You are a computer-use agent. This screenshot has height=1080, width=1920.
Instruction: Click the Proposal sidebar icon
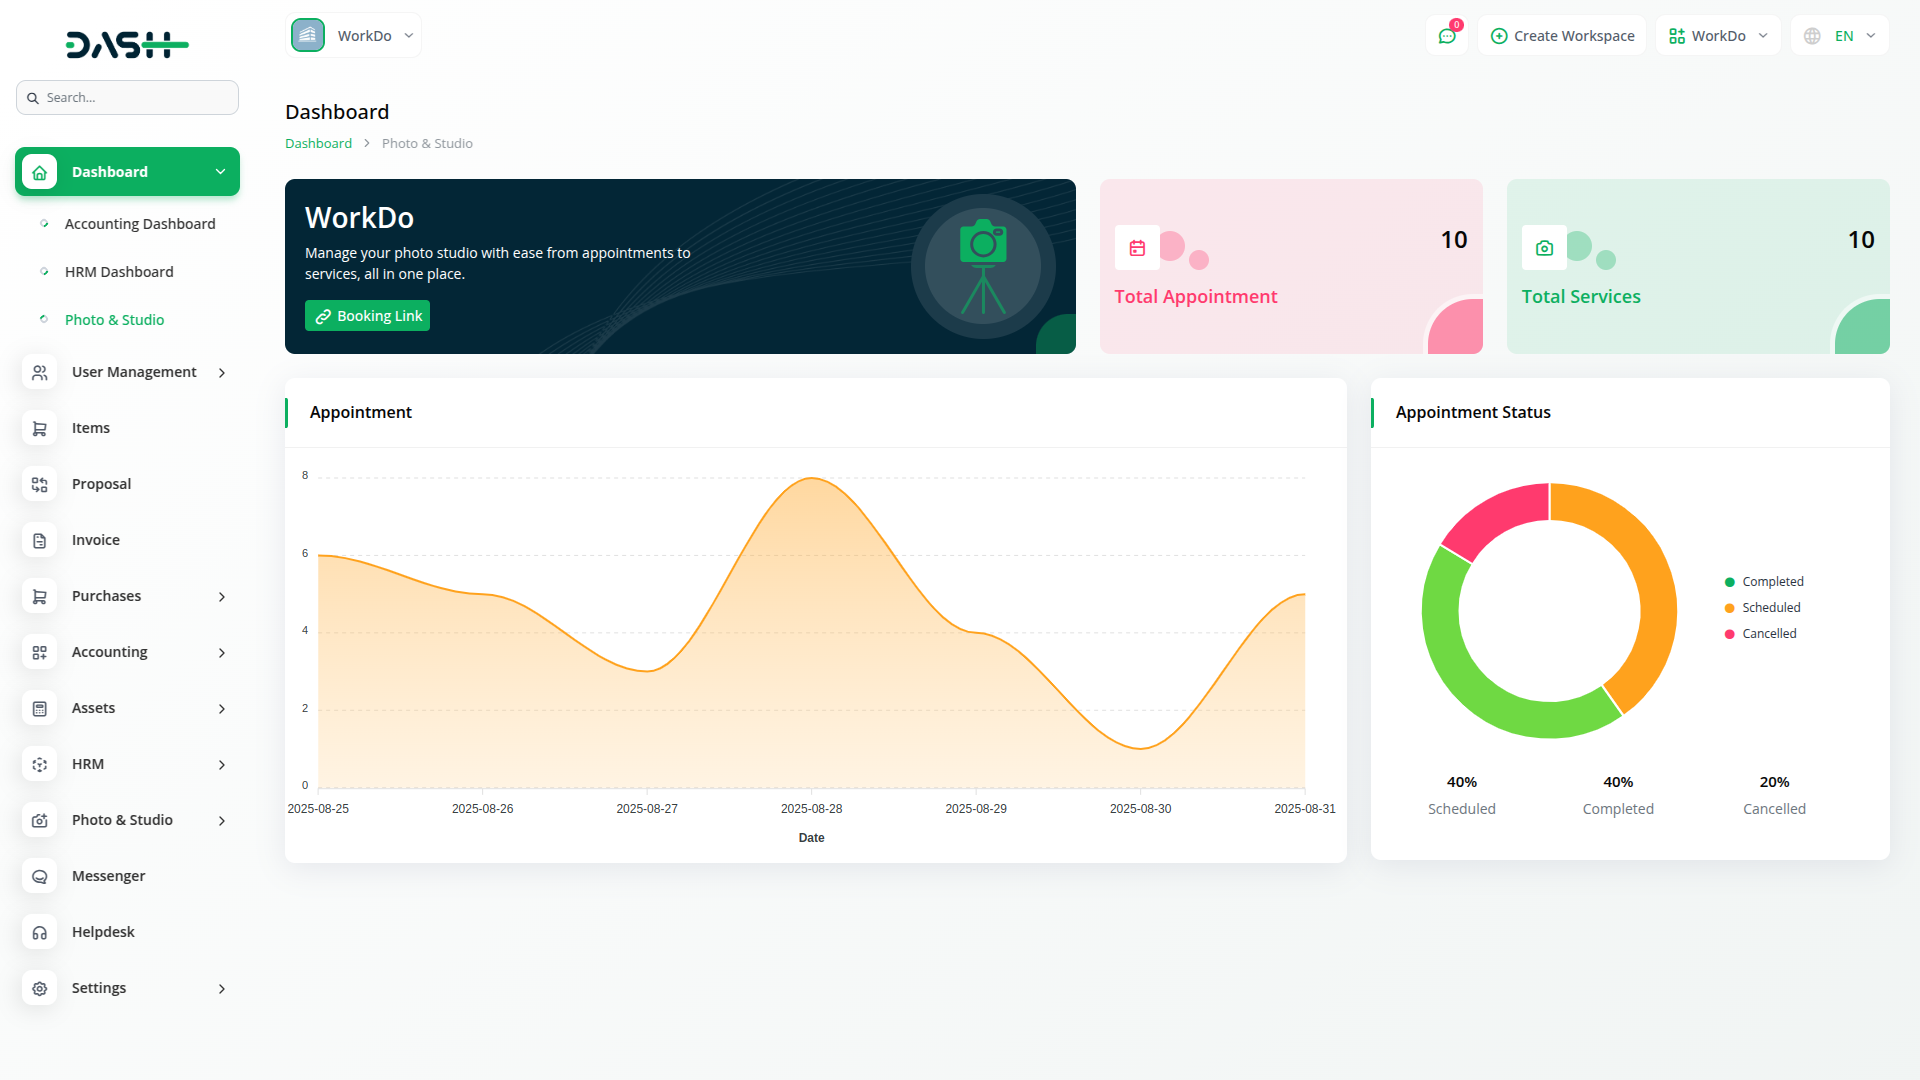tap(40, 484)
